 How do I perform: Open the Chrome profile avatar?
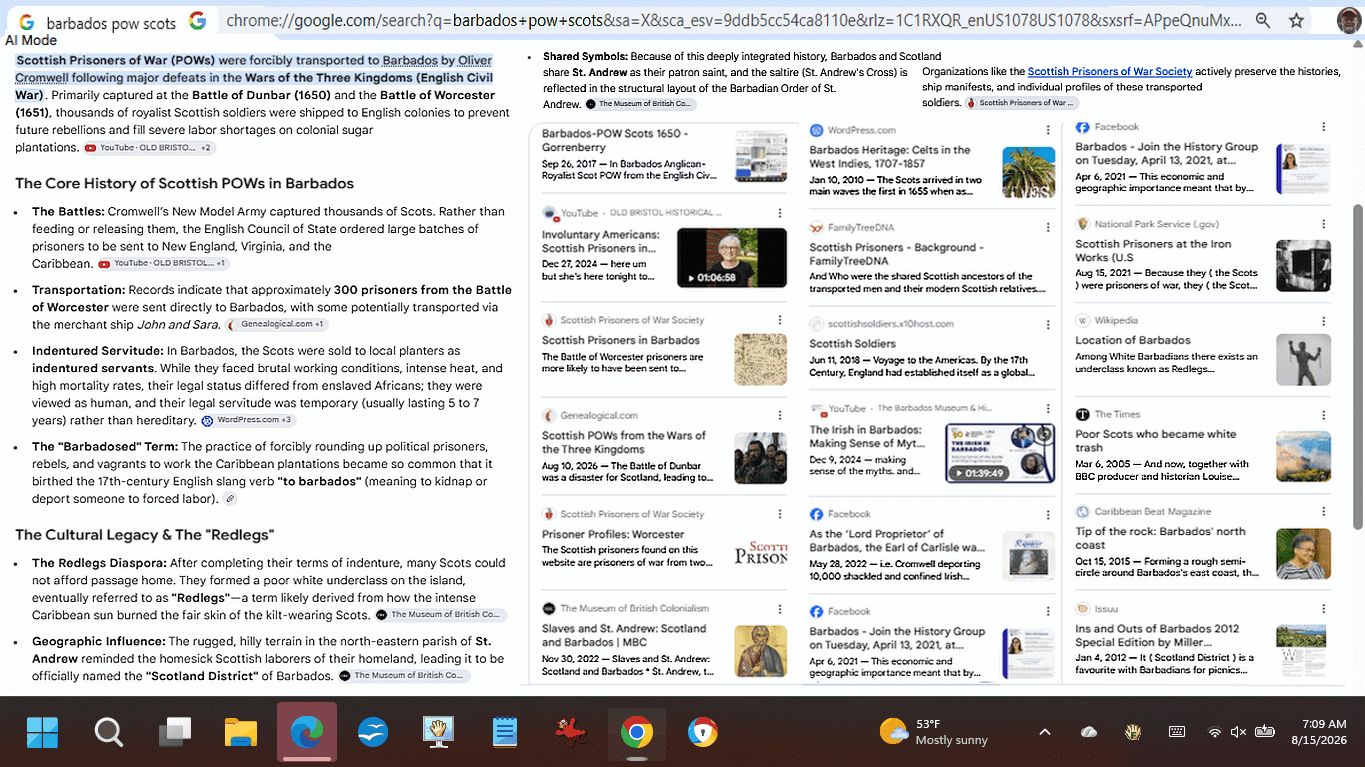click(1349, 20)
